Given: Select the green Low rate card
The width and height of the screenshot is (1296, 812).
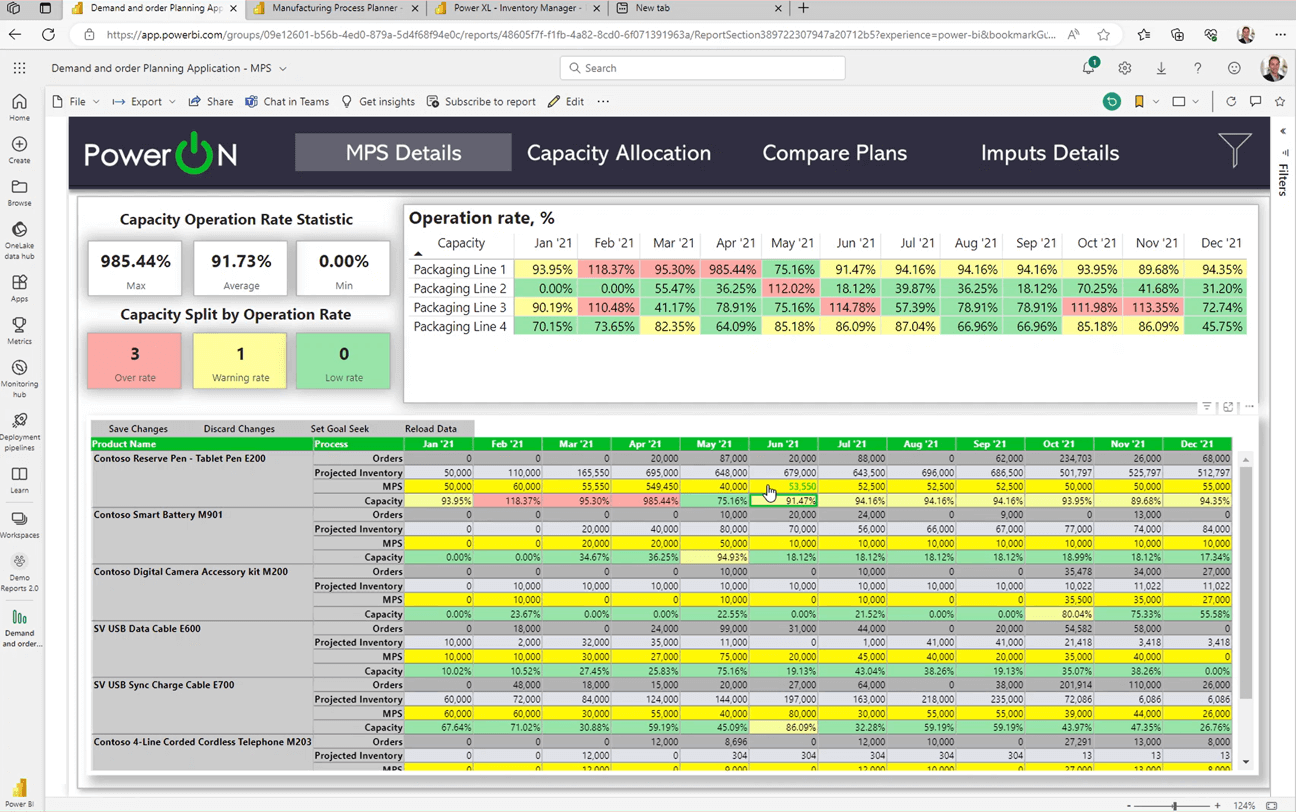Looking at the screenshot, I should [x=344, y=361].
